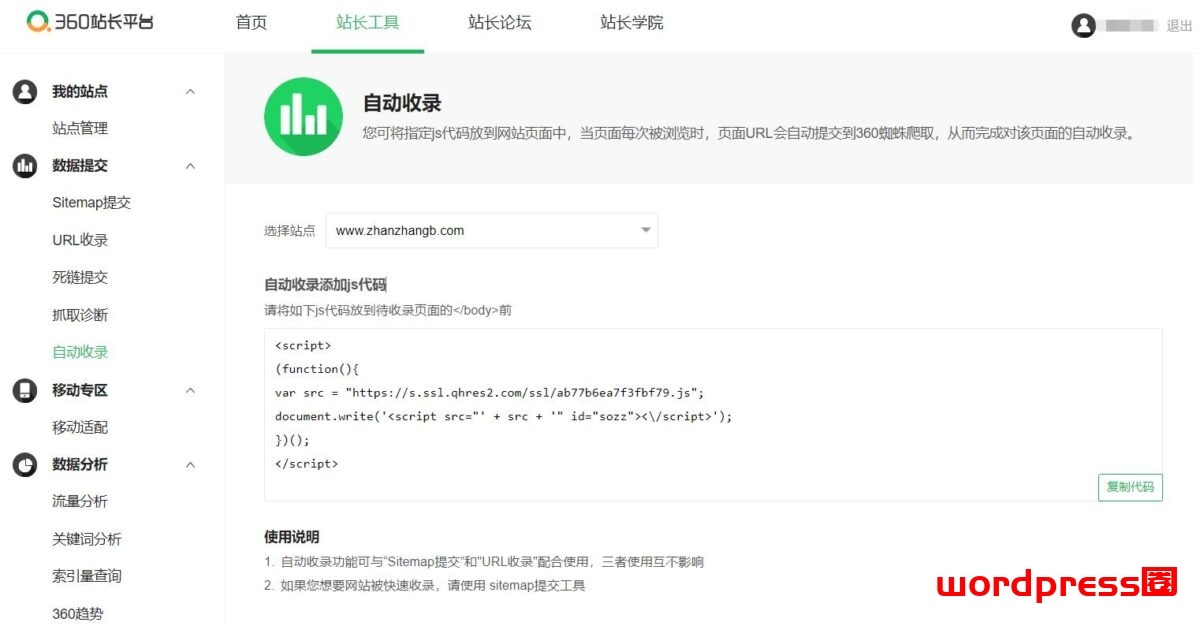Viewport: 1200px width, 626px height.
Task: Open 流量分析 in the sidebar
Action: point(80,501)
